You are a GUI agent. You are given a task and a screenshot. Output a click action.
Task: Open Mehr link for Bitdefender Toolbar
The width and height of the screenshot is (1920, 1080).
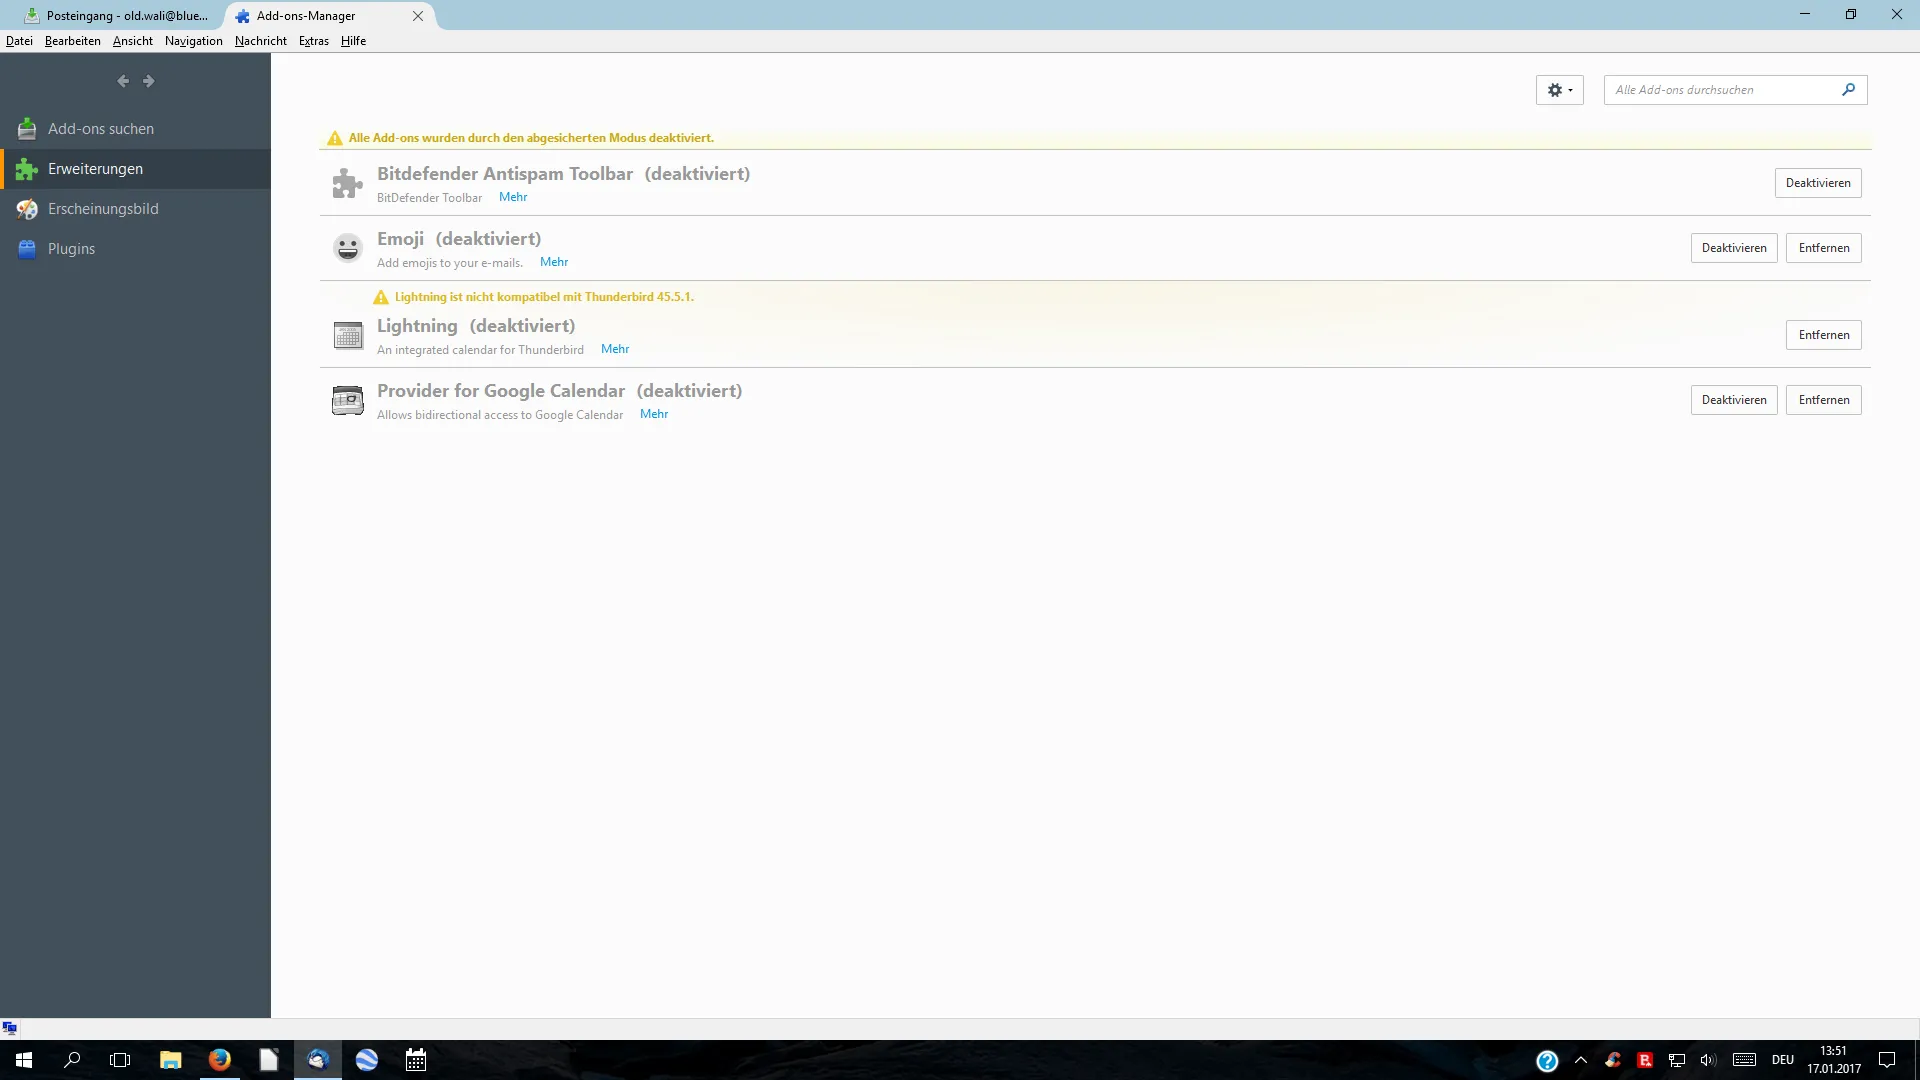click(513, 197)
